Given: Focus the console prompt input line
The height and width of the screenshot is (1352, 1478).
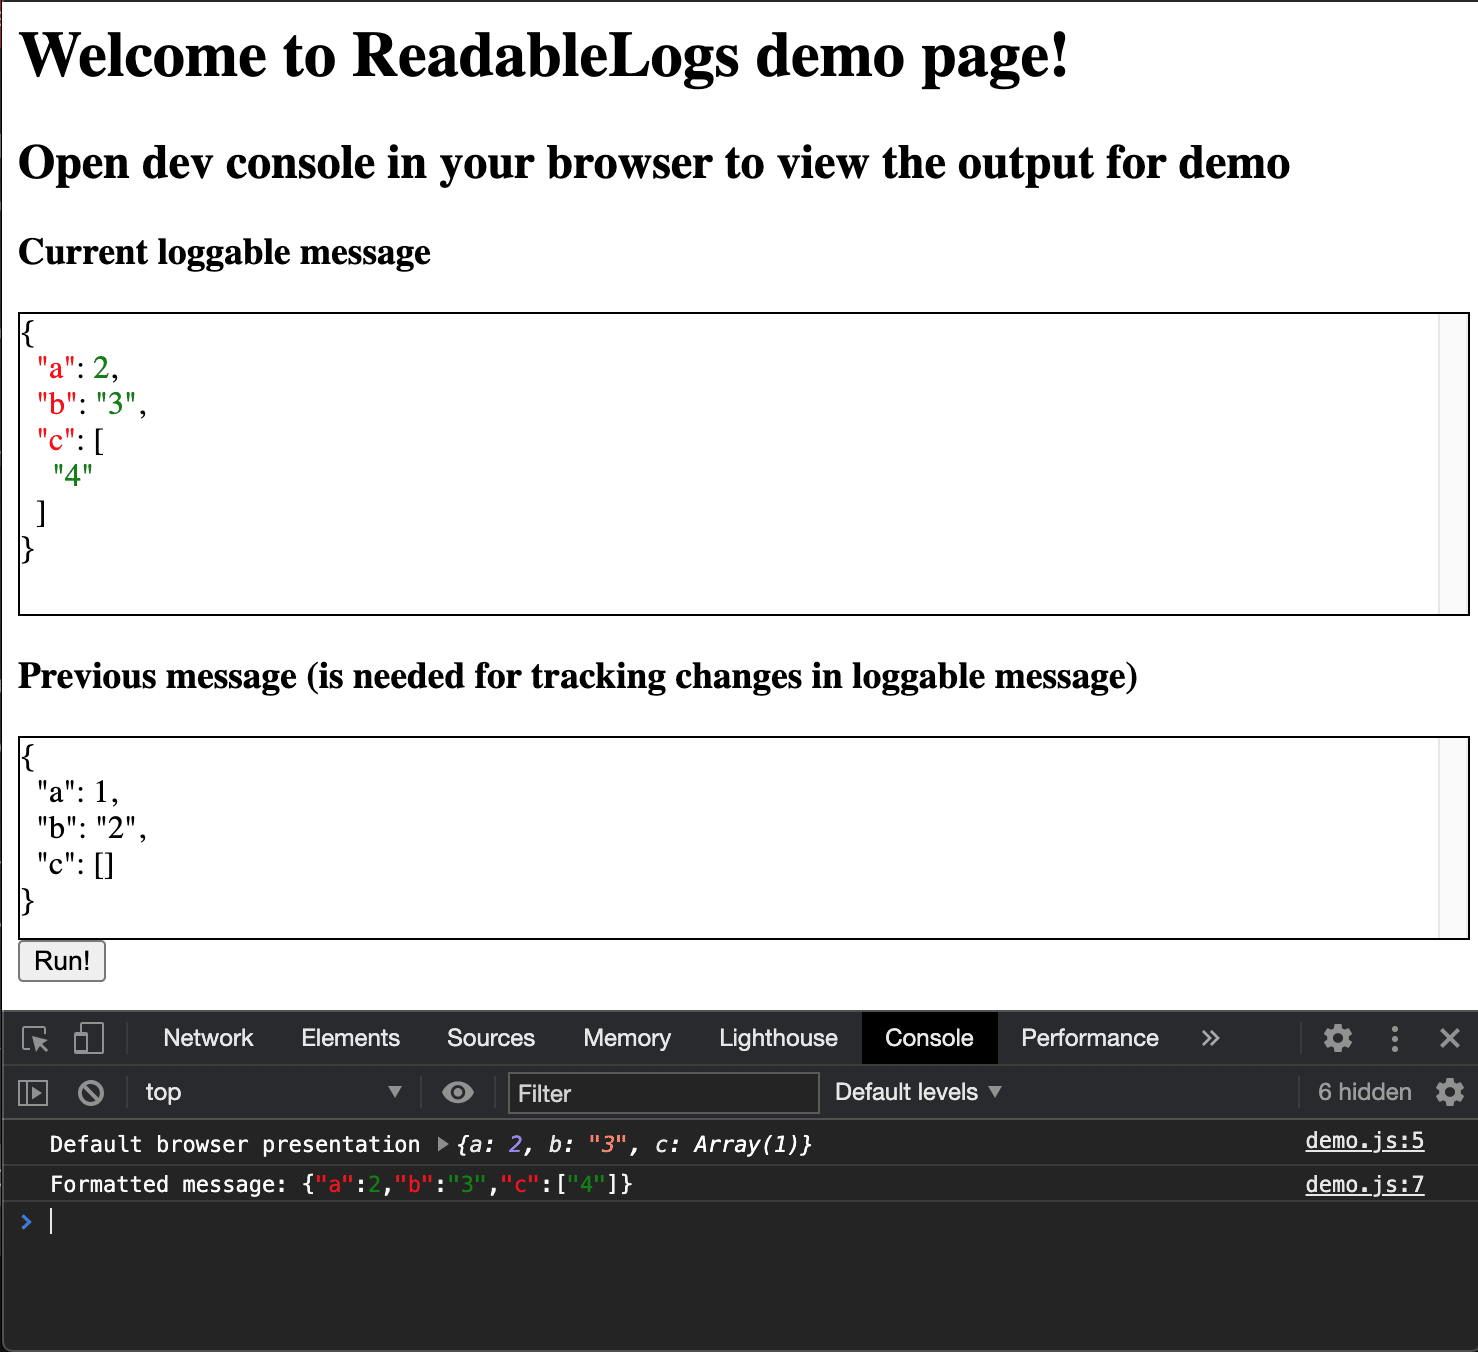Looking at the screenshot, I should tap(740, 1221).
